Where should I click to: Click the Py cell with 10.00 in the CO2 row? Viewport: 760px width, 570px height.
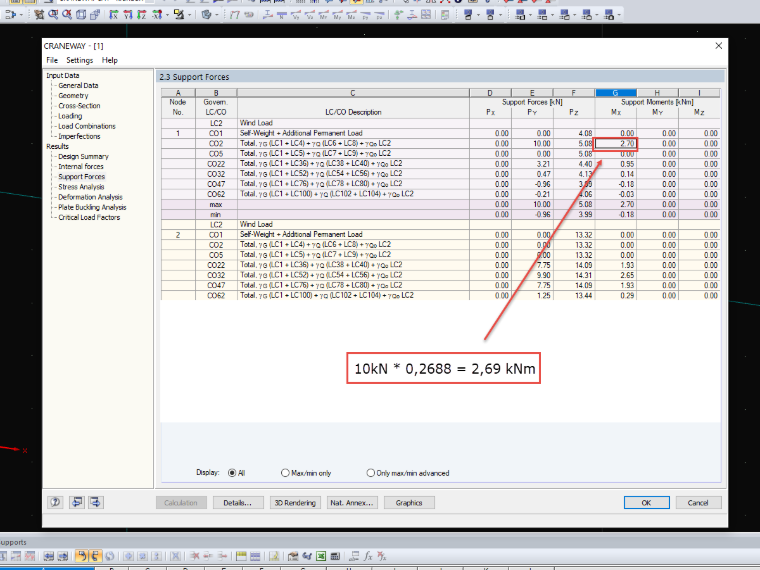pyautogui.click(x=532, y=143)
